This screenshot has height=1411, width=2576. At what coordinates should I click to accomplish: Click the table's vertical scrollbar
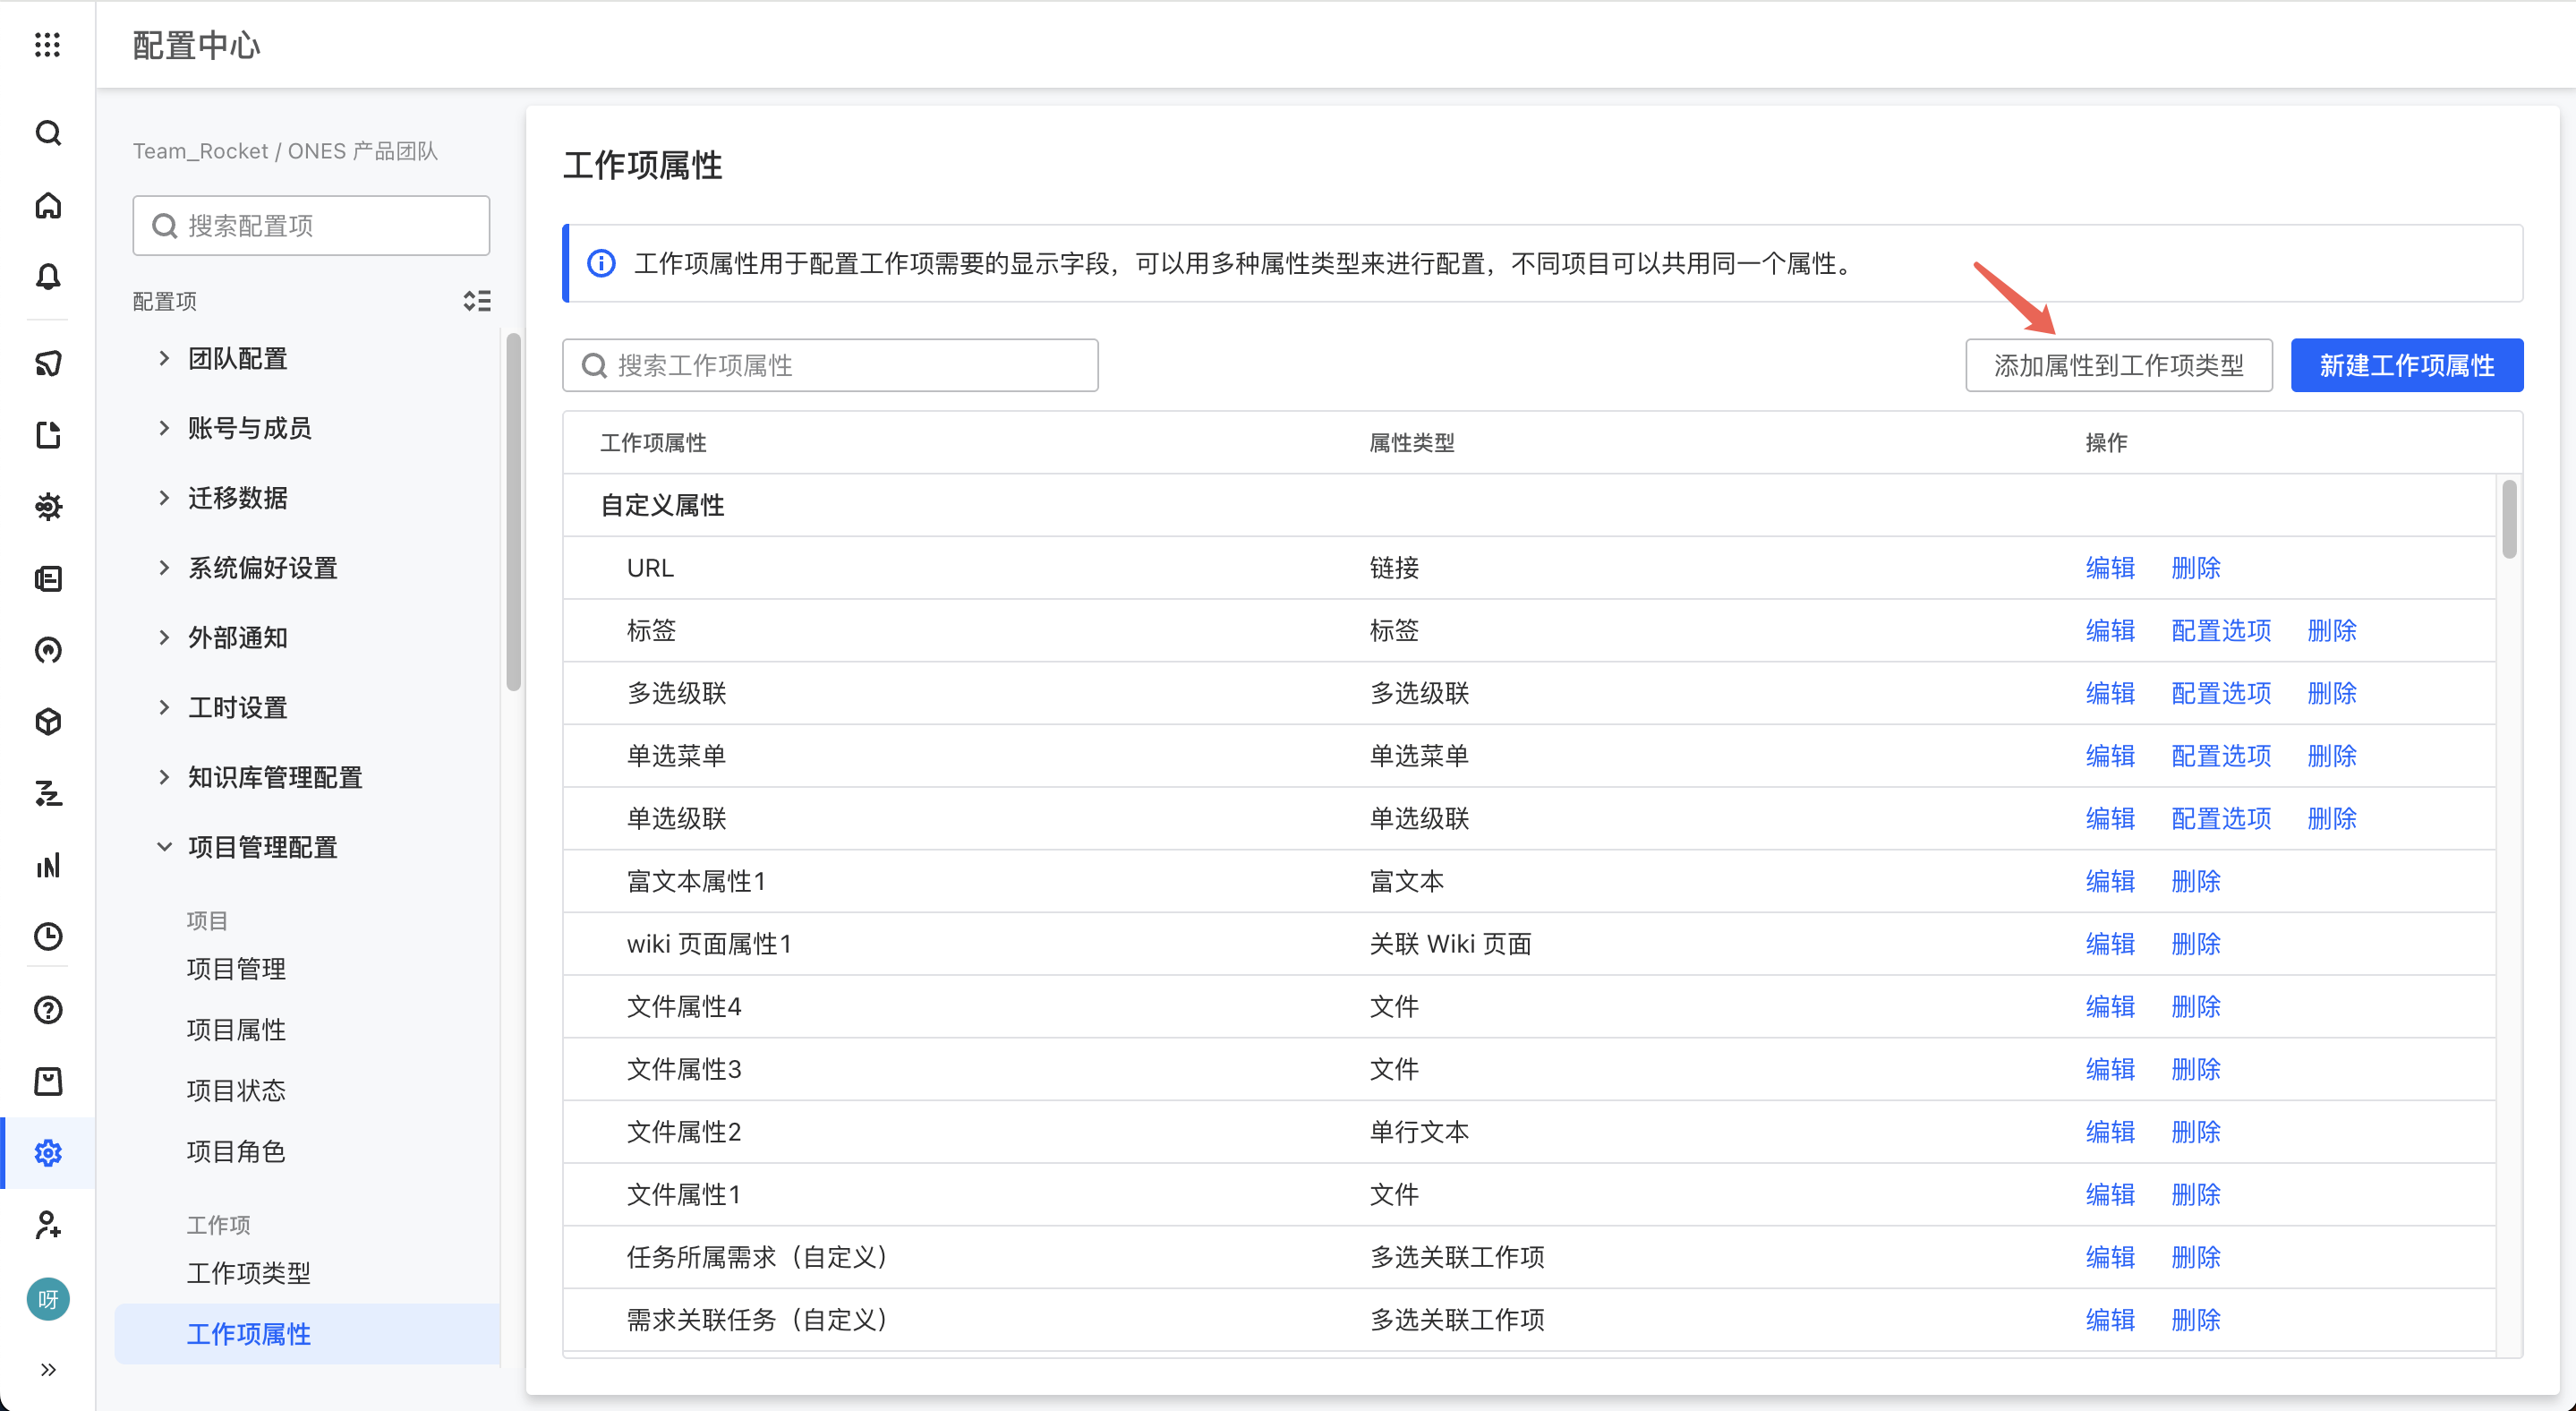[2509, 520]
